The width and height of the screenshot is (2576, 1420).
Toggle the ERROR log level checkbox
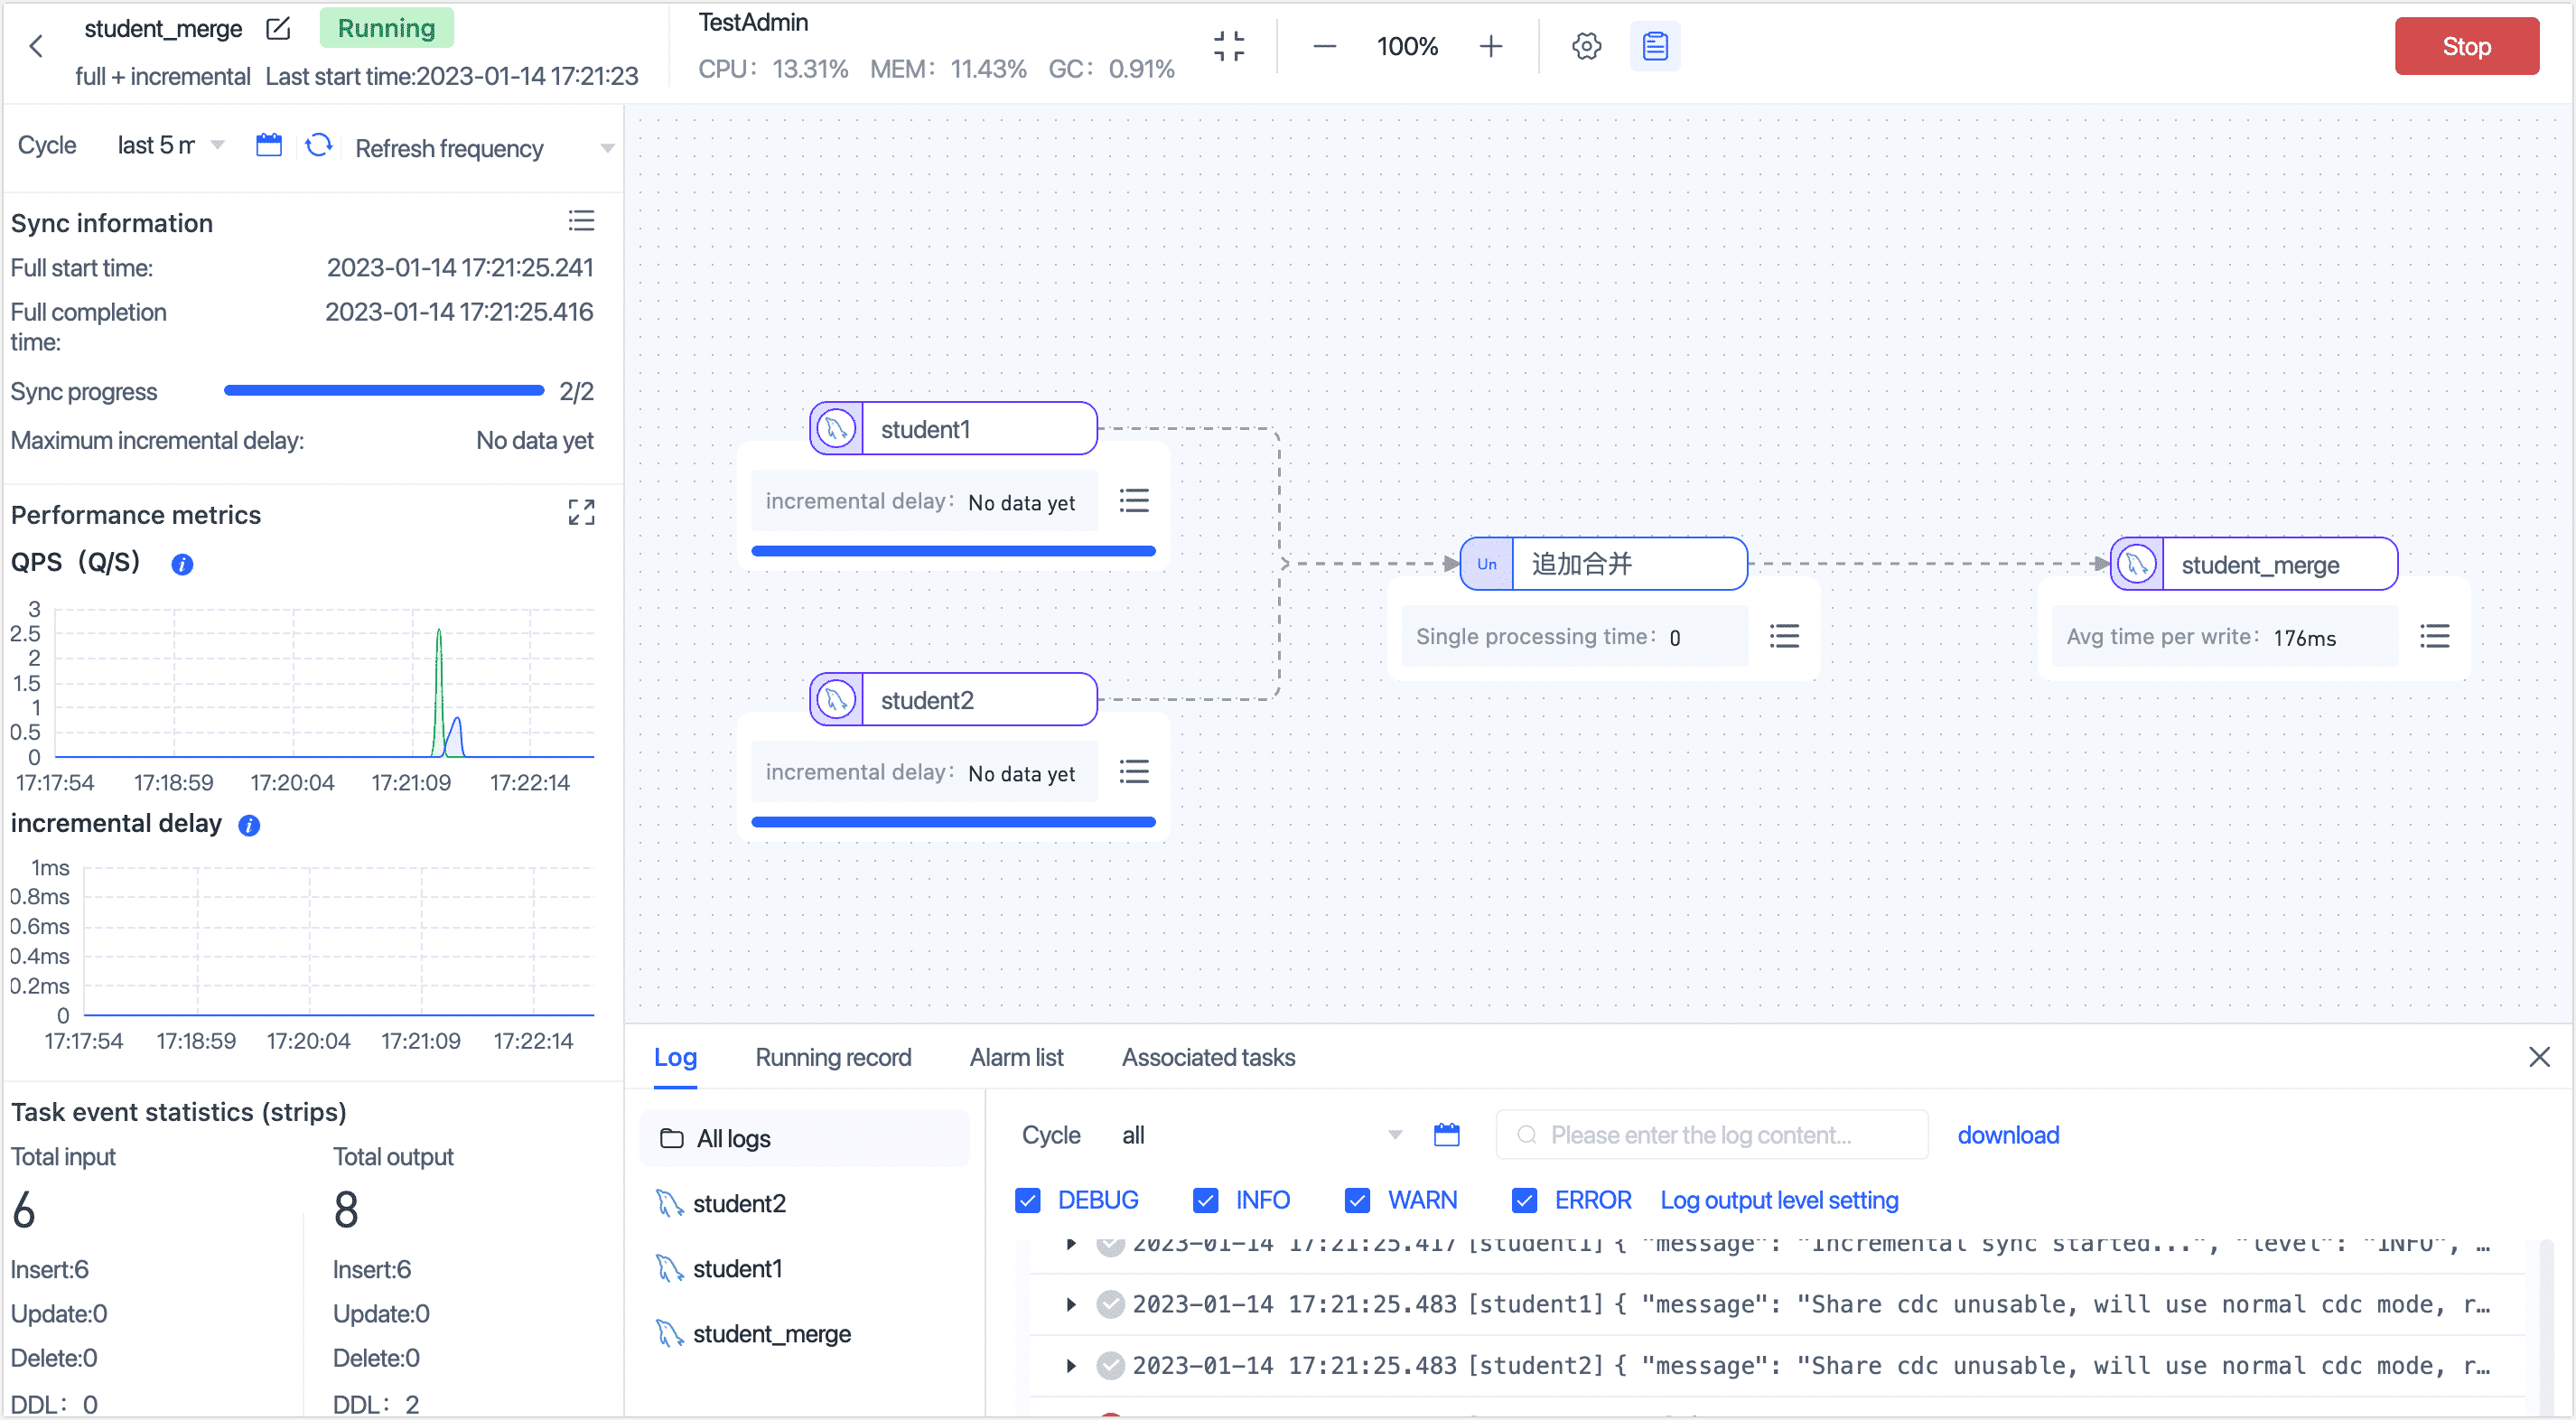click(x=1523, y=1200)
